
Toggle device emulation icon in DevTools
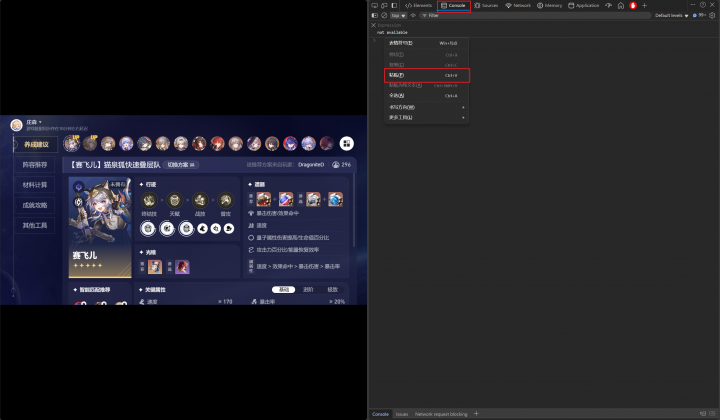tap(384, 6)
